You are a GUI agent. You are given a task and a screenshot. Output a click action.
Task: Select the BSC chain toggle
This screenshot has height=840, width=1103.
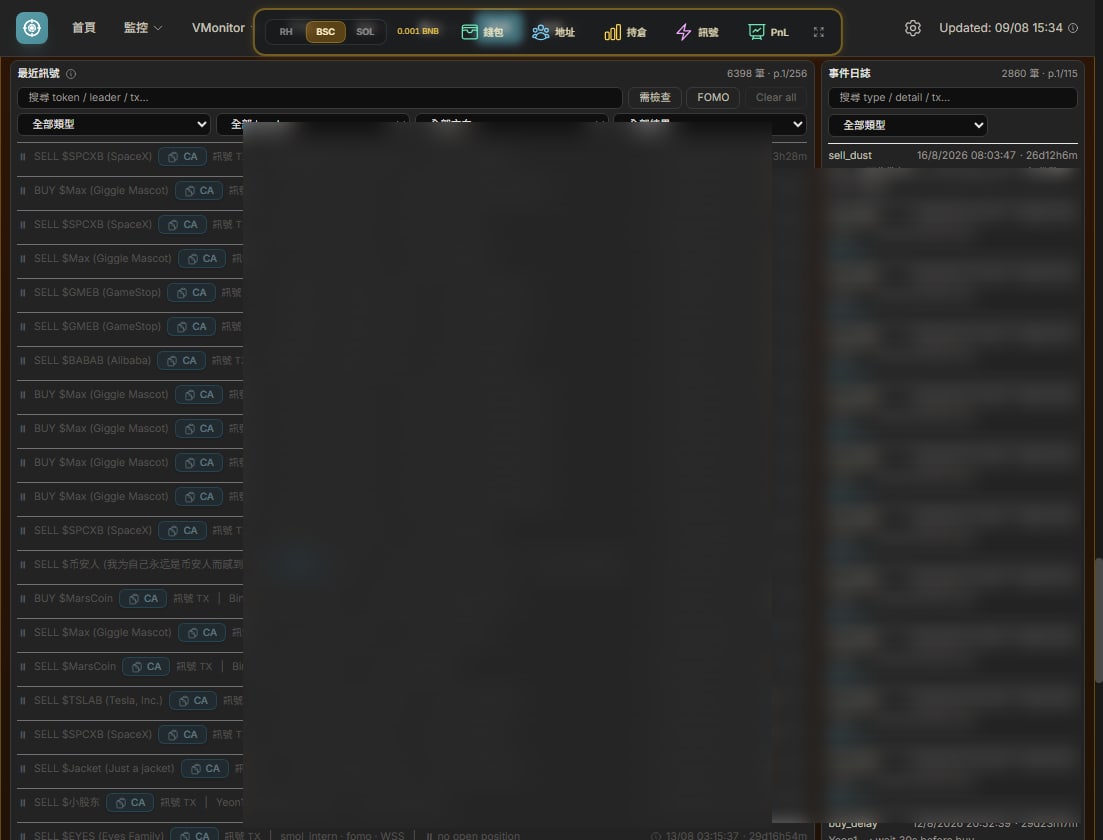(325, 32)
